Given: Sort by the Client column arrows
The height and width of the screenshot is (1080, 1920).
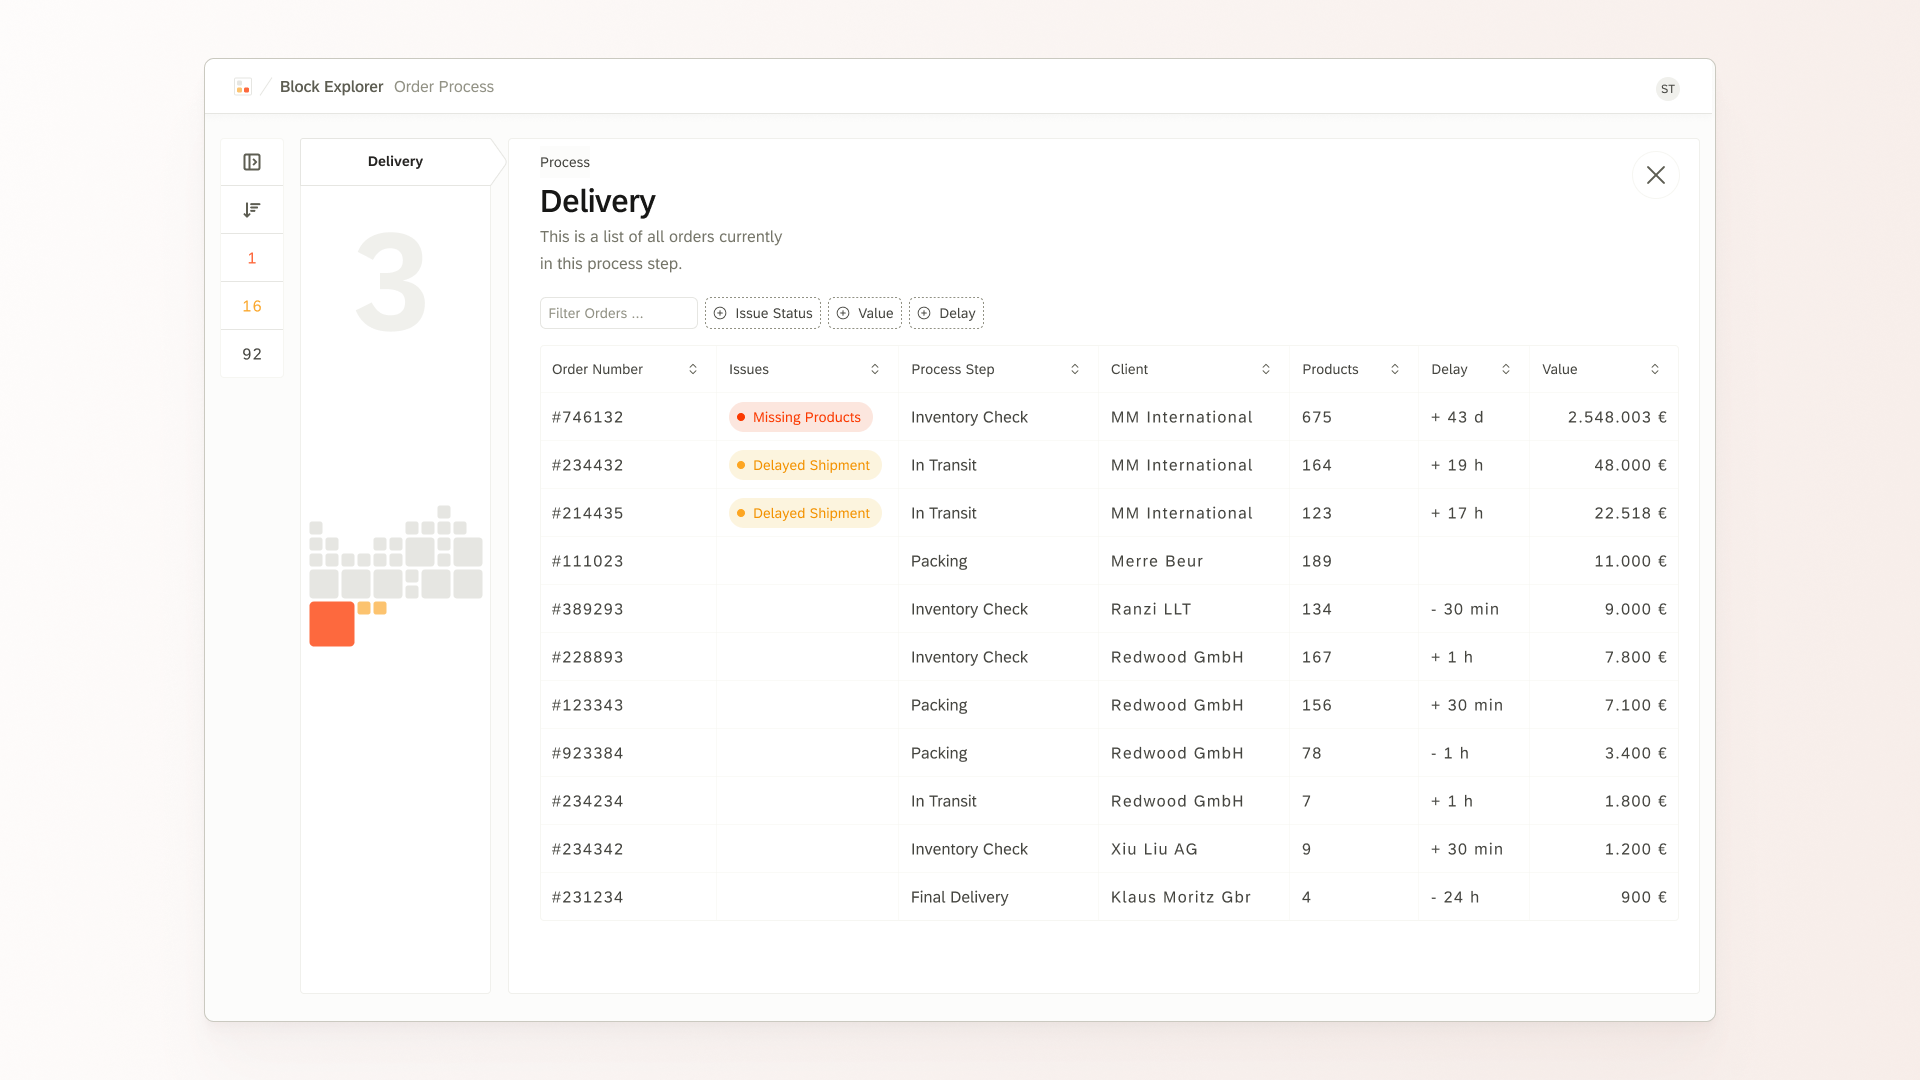Looking at the screenshot, I should point(1266,370).
